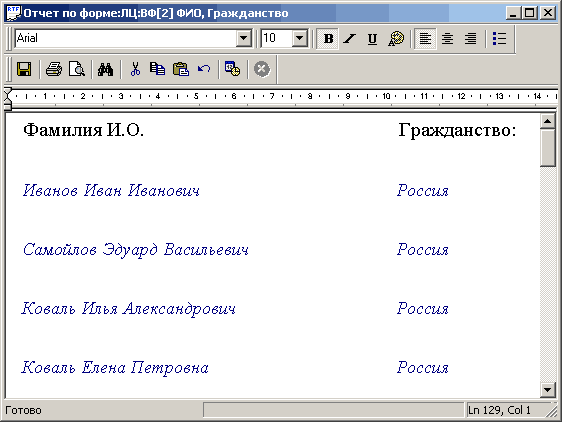The image size is (562, 422).
Task: Copy selection with the copy icon
Action: coord(157,69)
